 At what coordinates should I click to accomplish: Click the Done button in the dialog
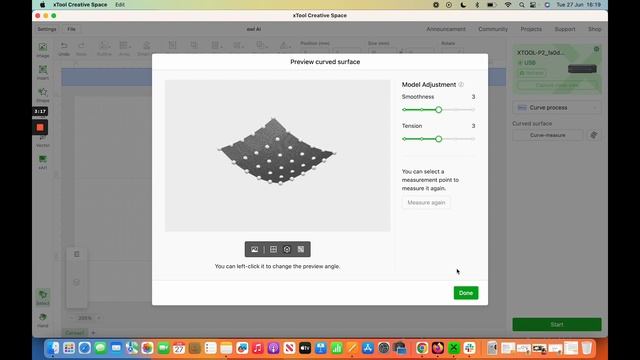(466, 293)
